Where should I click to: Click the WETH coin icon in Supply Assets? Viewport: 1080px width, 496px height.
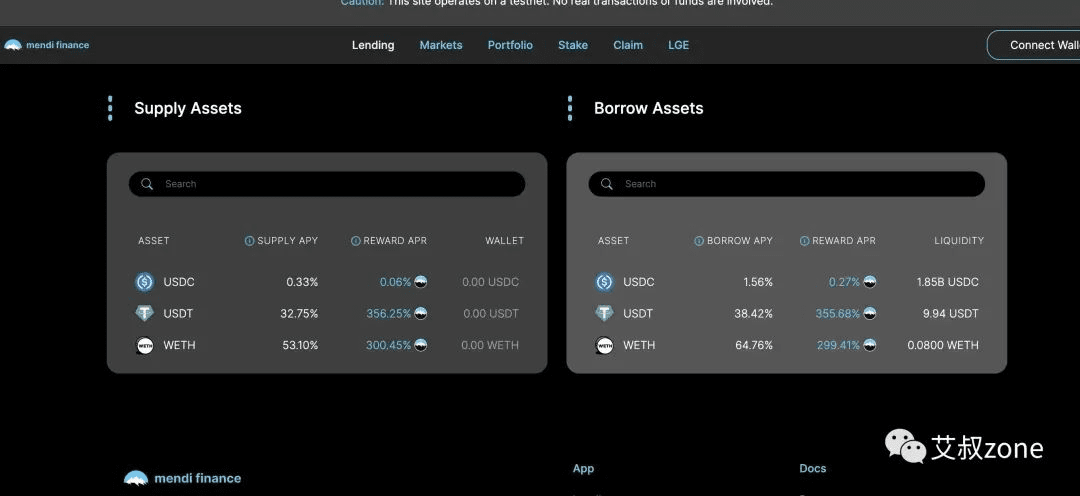tap(145, 345)
